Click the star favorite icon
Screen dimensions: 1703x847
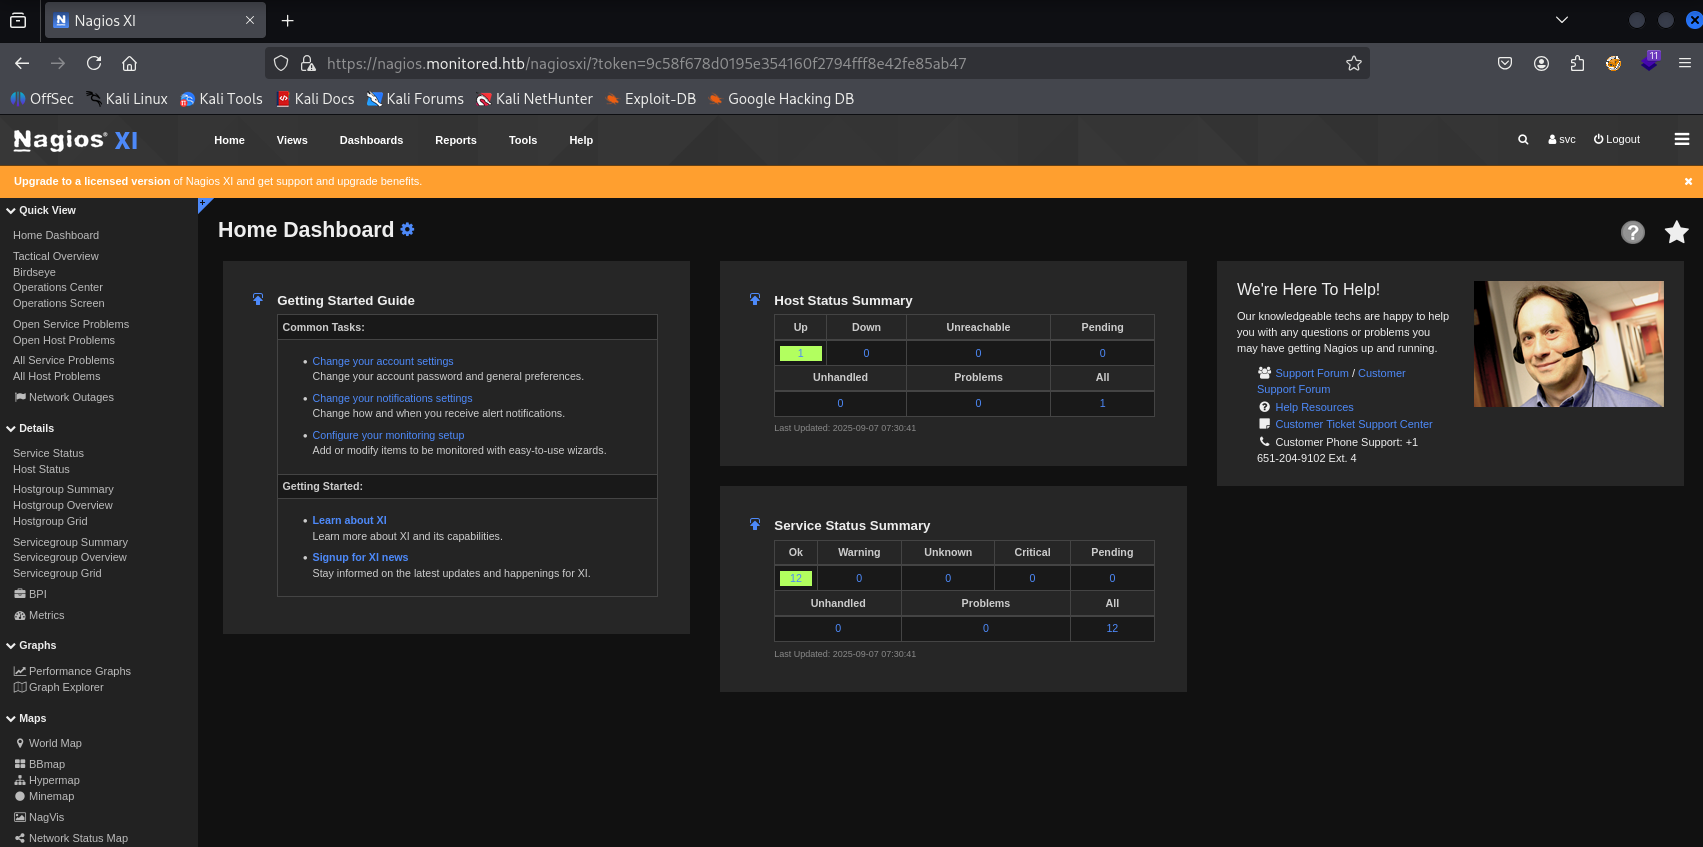pos(1677,232)
